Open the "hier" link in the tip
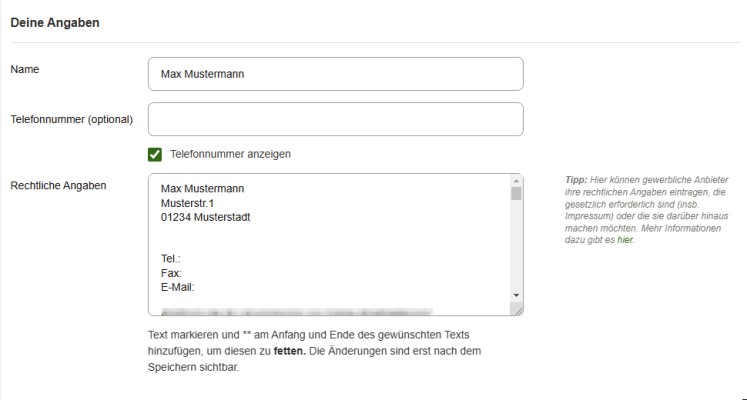 coord(625,240)
